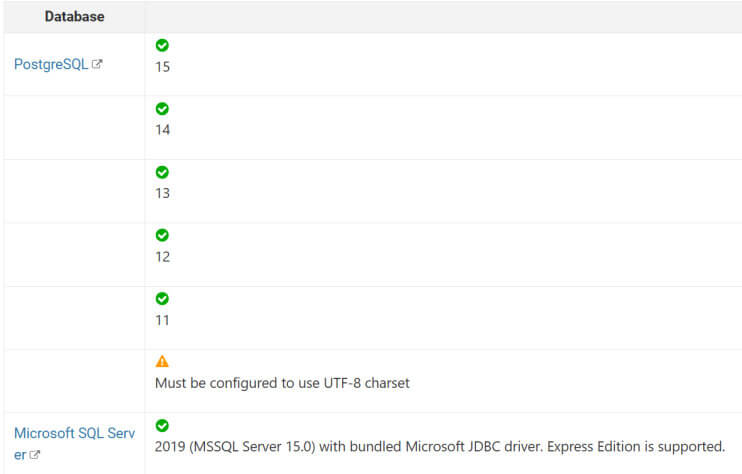Viewport: 742px width, 474px height.
Task: Click the PostgreSQL version 15 text
Action: click(162, 67)
